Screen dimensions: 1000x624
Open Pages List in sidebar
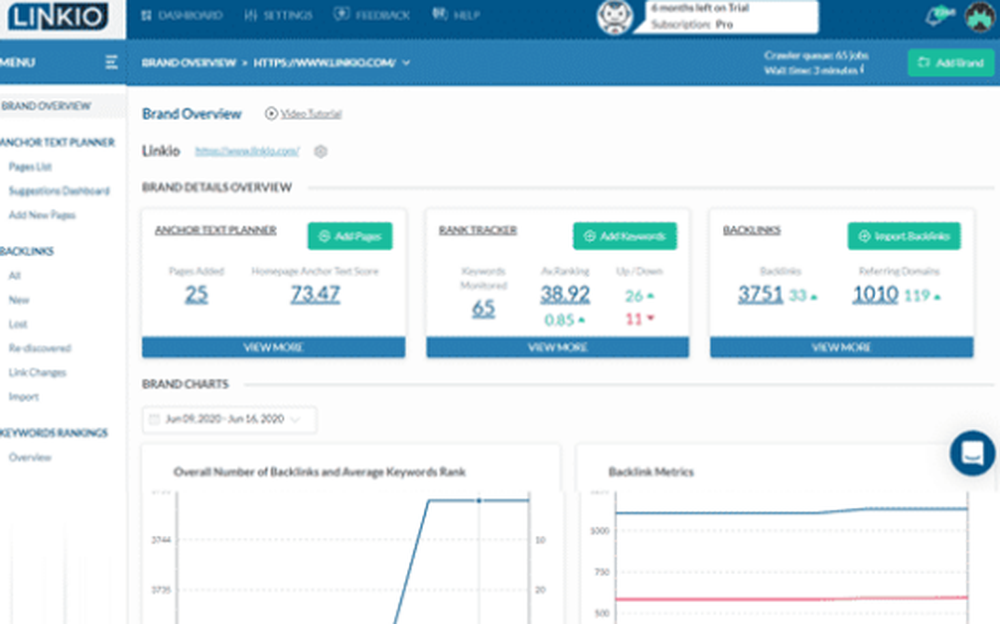point(30,167)
